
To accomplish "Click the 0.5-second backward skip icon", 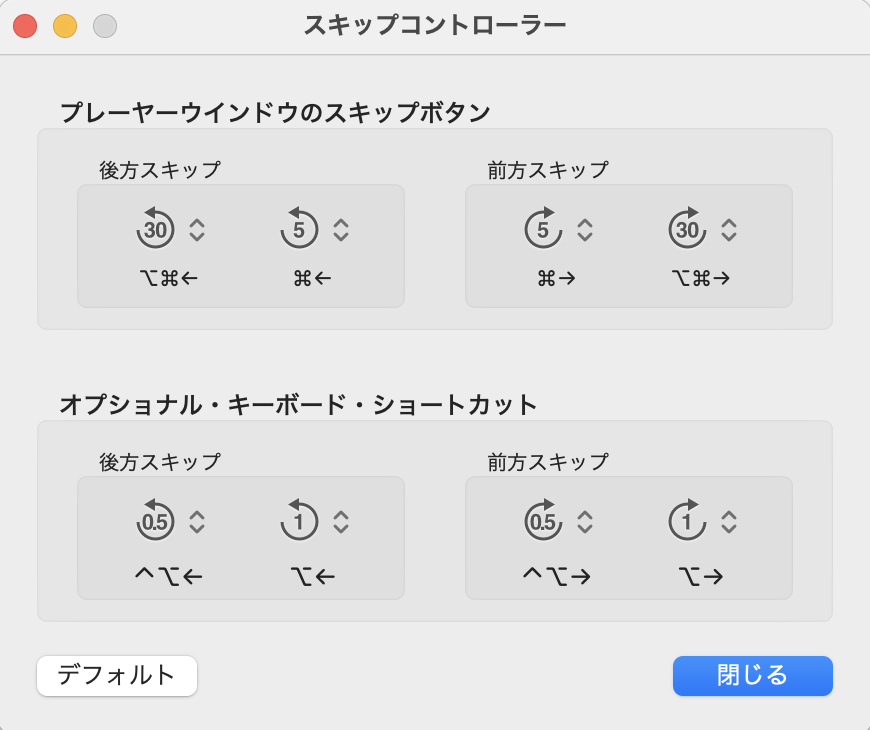I will coord(155,520).
